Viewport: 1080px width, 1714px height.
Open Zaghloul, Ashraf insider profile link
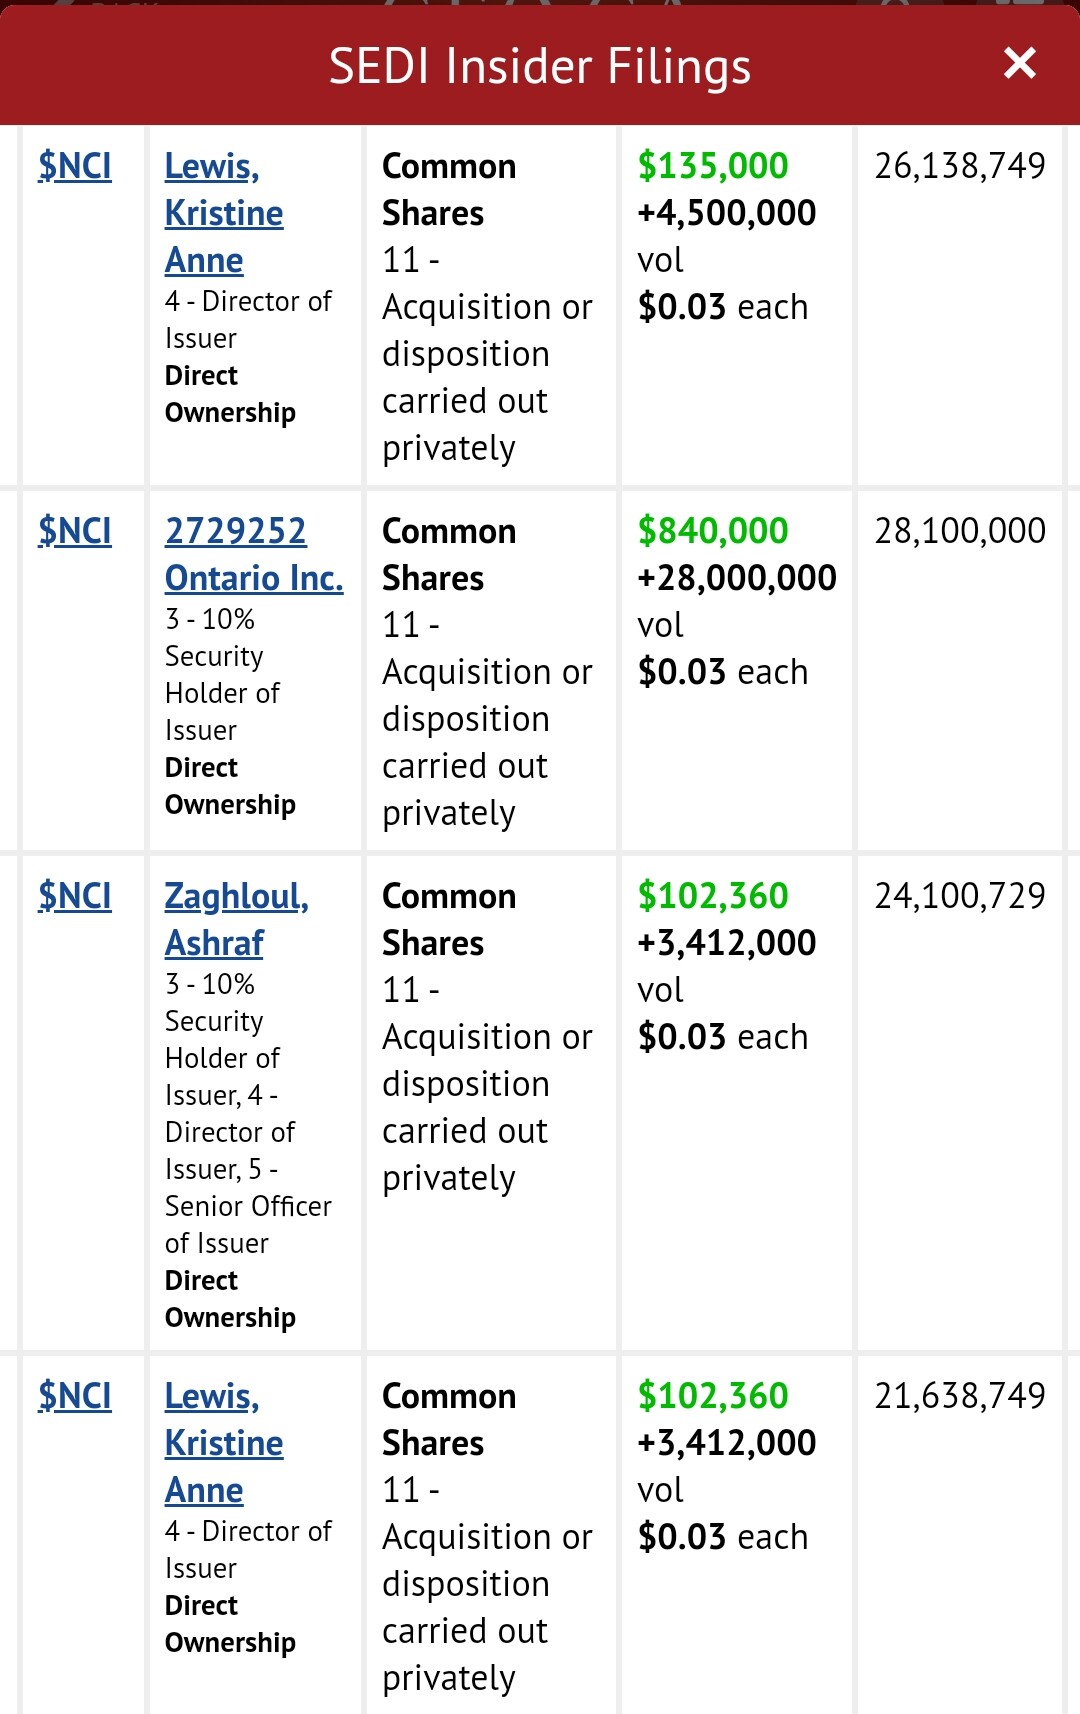236,919
